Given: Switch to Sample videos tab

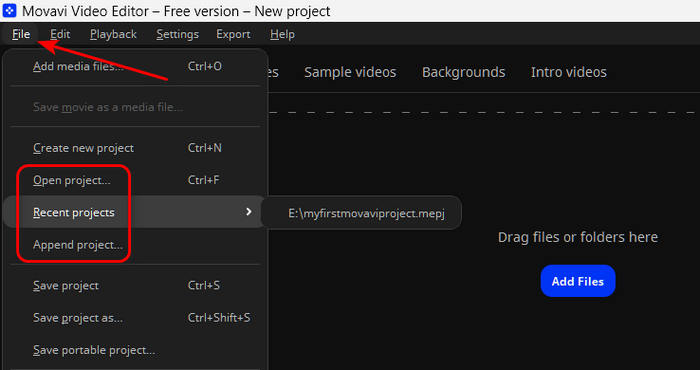Looking at the screenshot, I should point(350,72).
